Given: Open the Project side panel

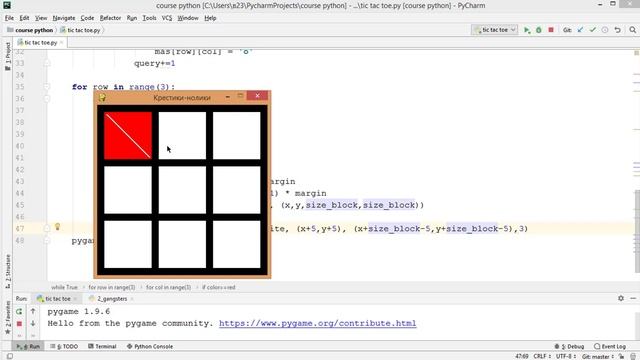Looking at the screenshot, I should pyautogui.click(x=7, y=56).
